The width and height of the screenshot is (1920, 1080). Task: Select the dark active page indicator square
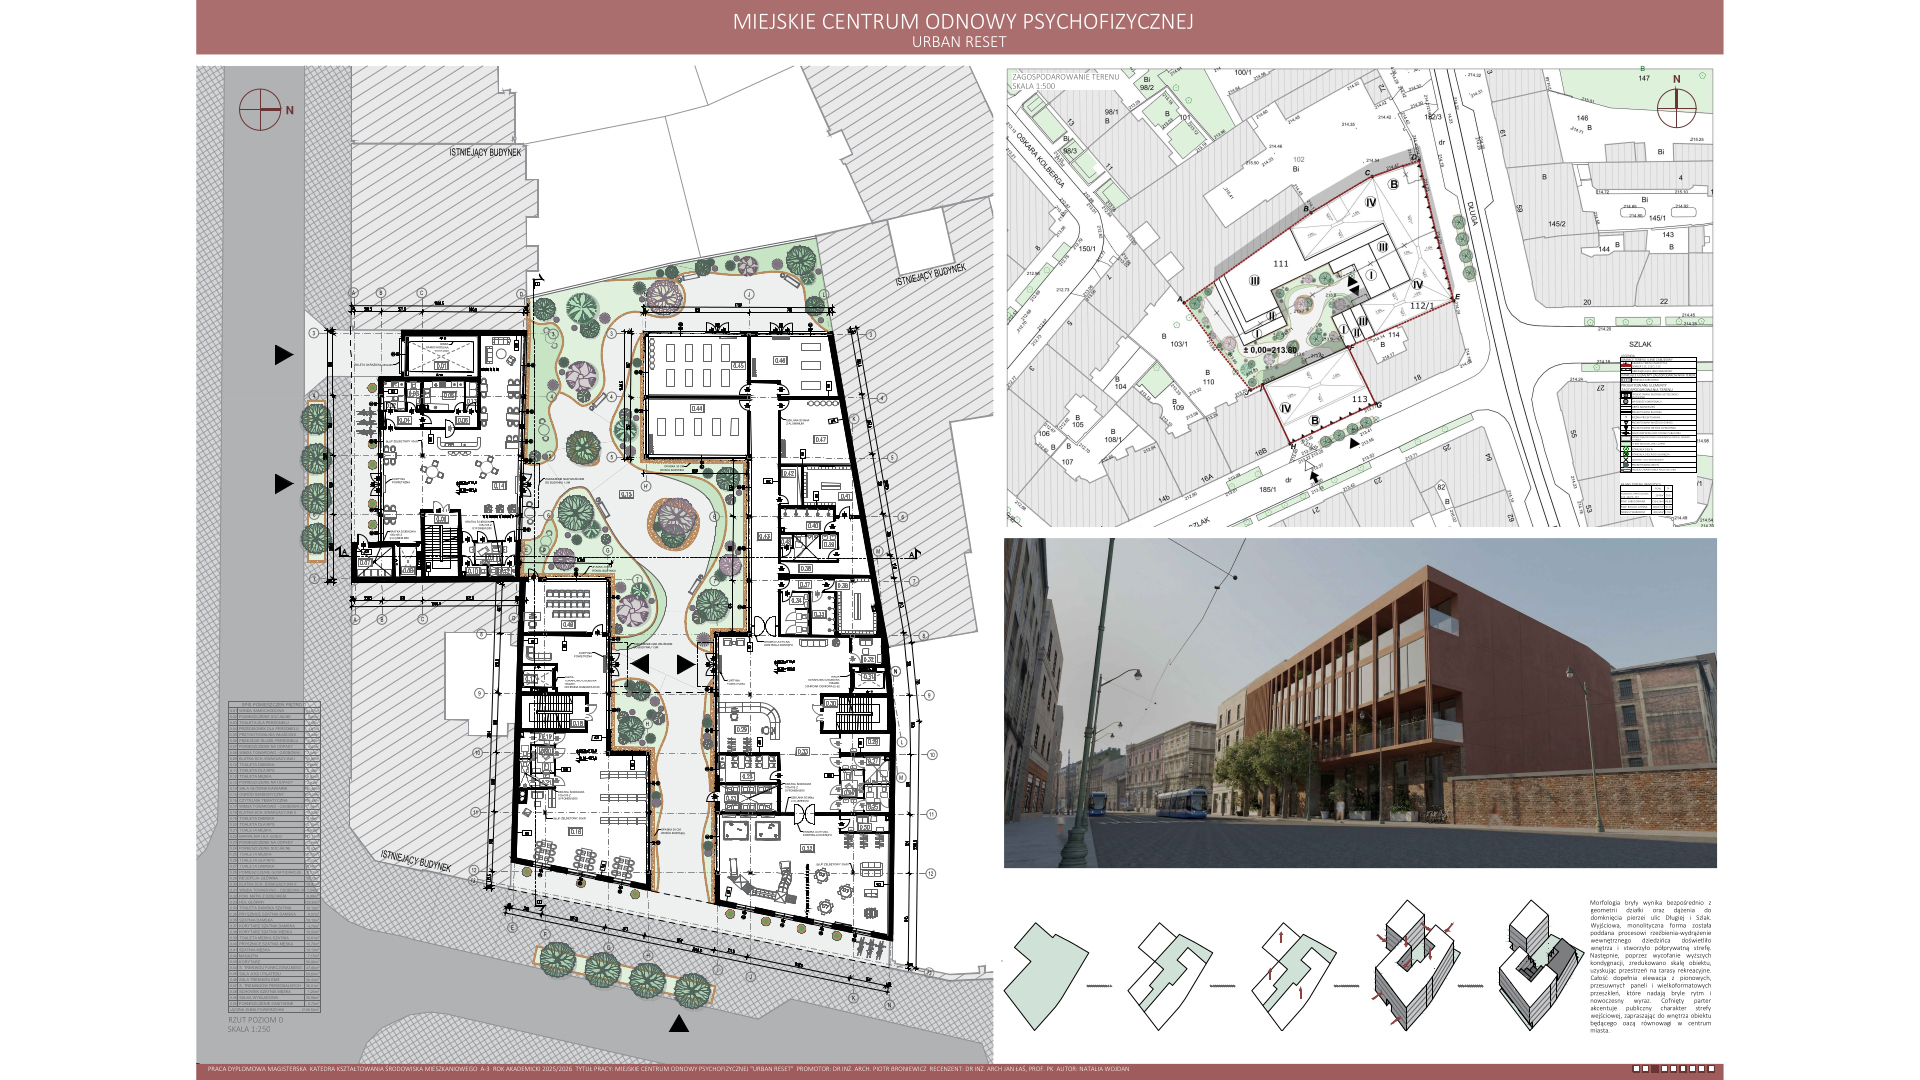[x=1655, y=1069]
